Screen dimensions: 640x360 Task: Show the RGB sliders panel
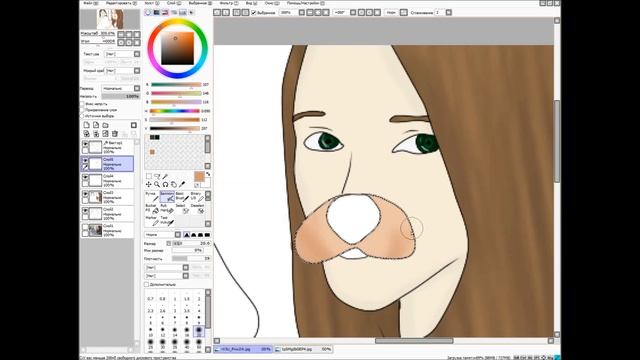(156, 13)
